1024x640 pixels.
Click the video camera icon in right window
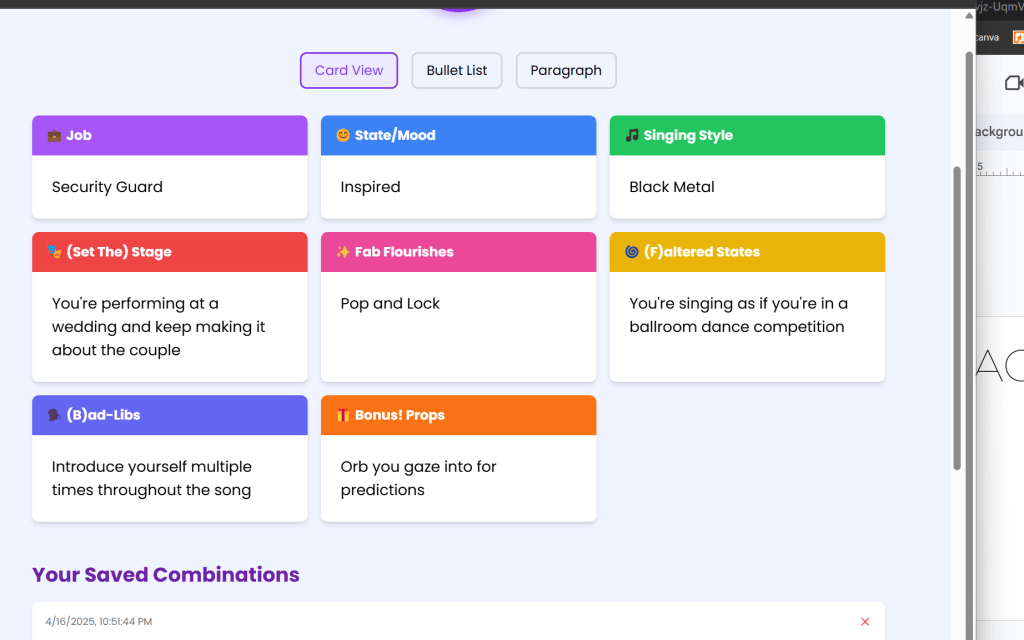click(x=1013, y=83)
